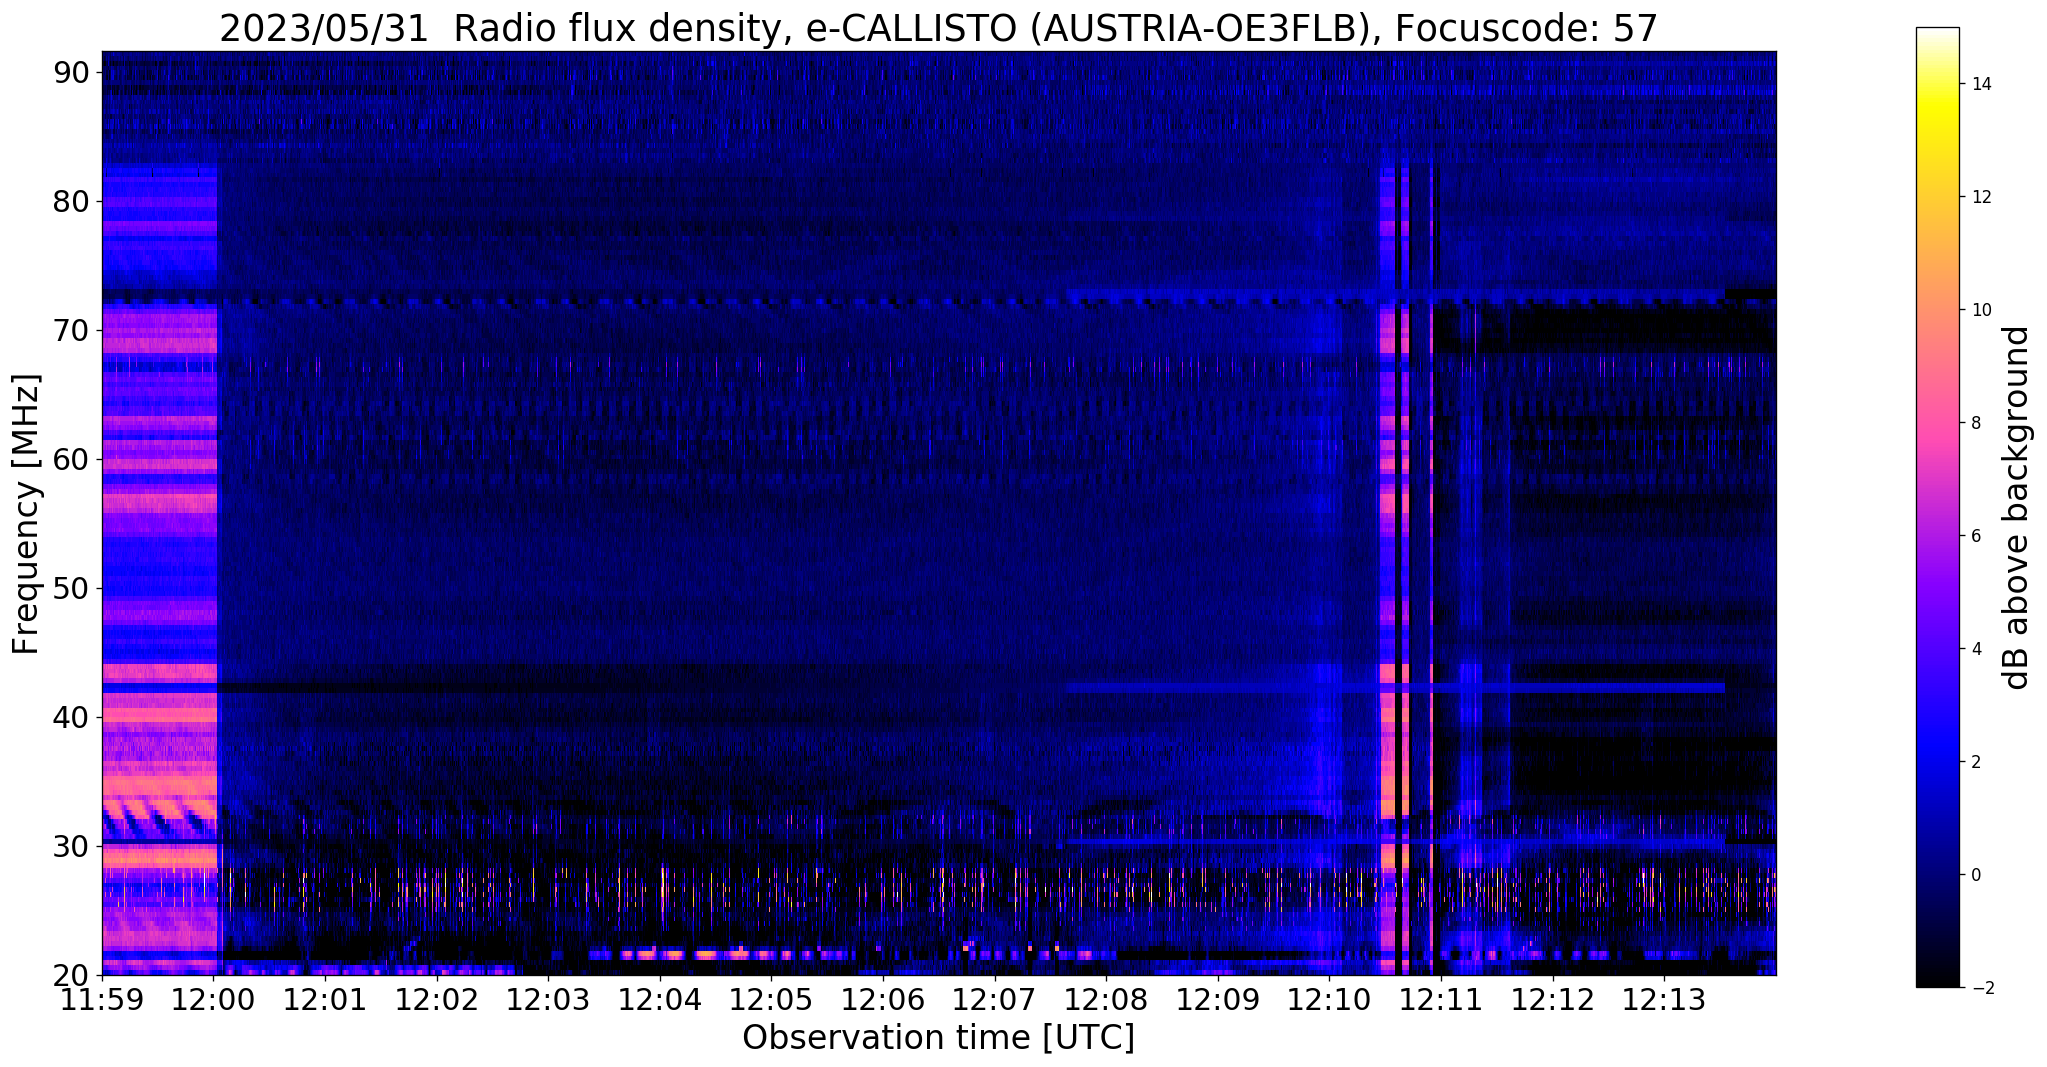Click the 6 tick label on colorbar
This screenshot has height=1067, width=2047.
[x=1974, y=536]
